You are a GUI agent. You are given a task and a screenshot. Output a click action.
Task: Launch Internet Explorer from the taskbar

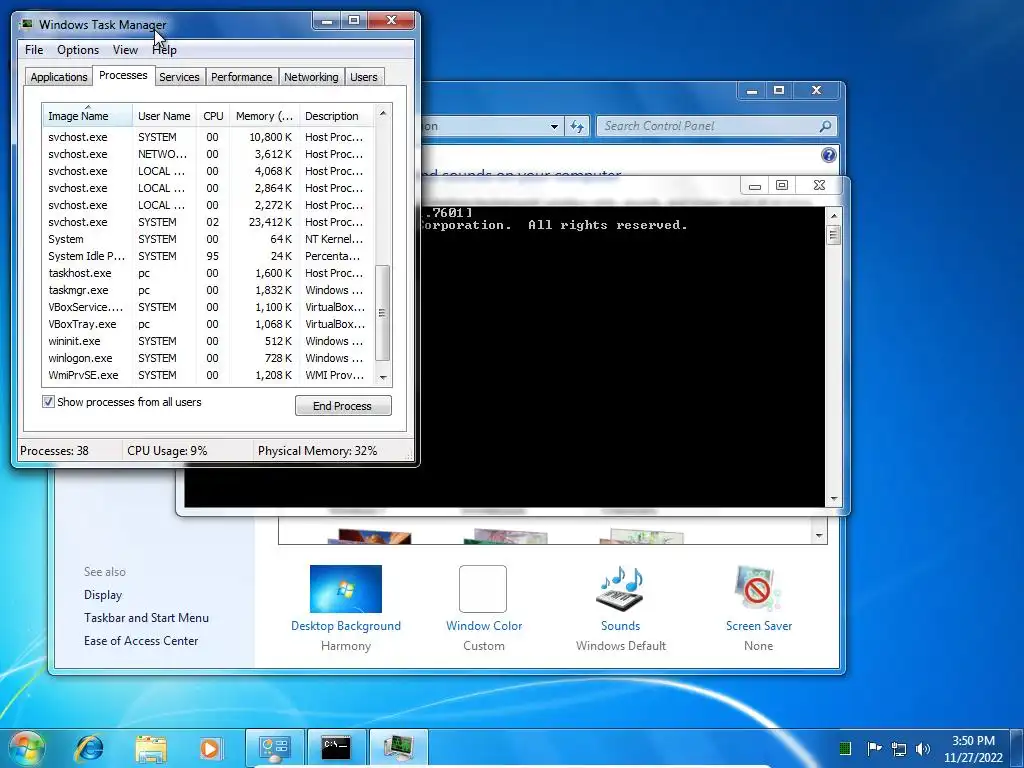tap(89, 748)
